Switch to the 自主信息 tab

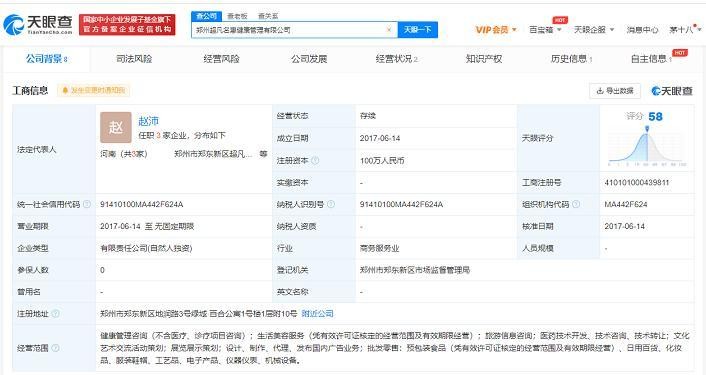tap(651, 59)
